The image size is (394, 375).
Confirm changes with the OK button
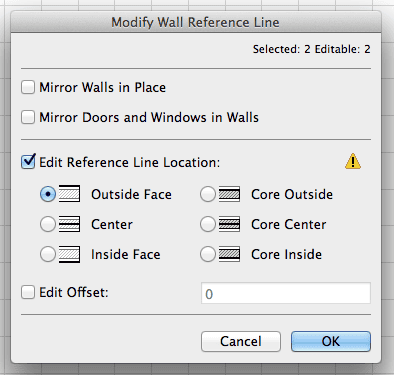[x=331, y=341]
